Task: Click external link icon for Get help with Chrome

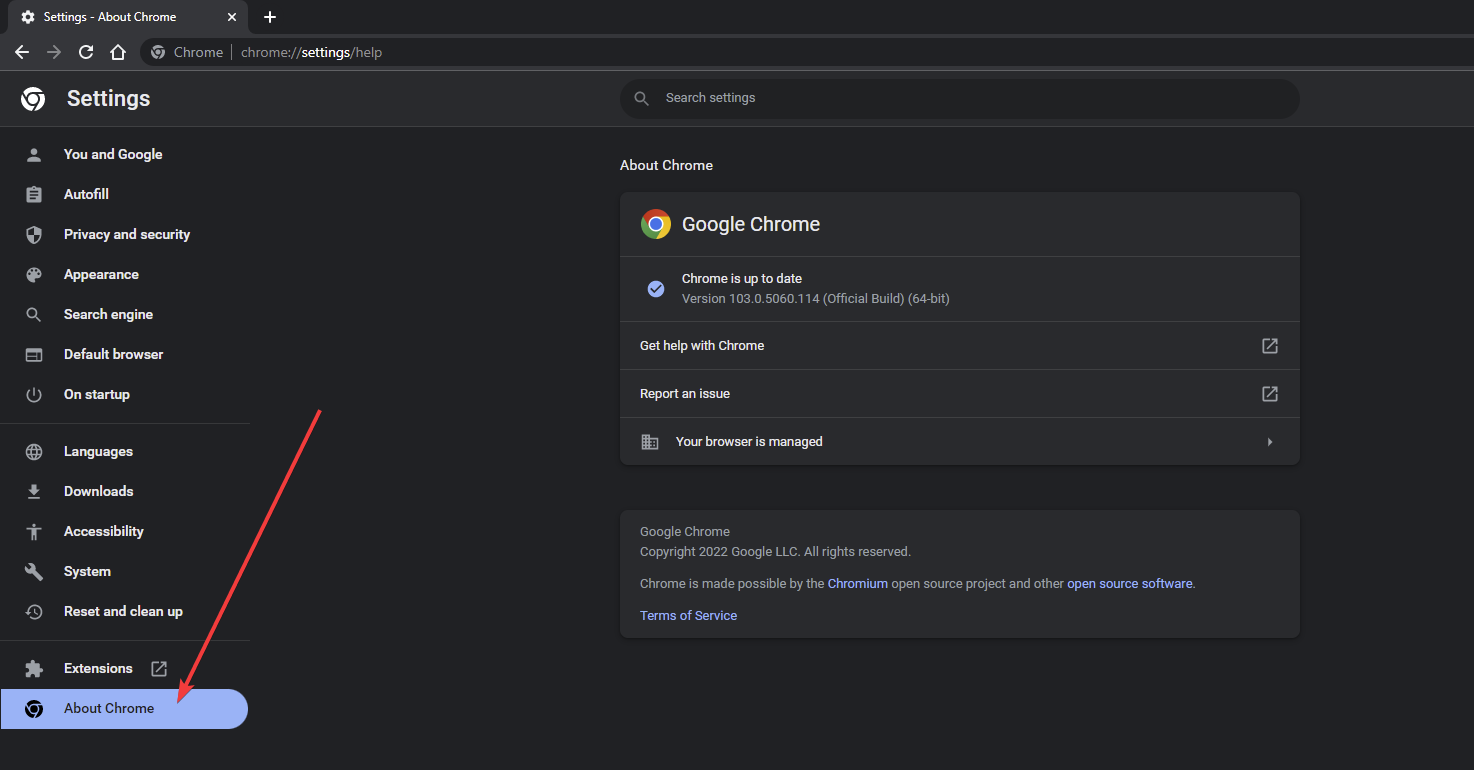Action: (x=1270, y=345)
